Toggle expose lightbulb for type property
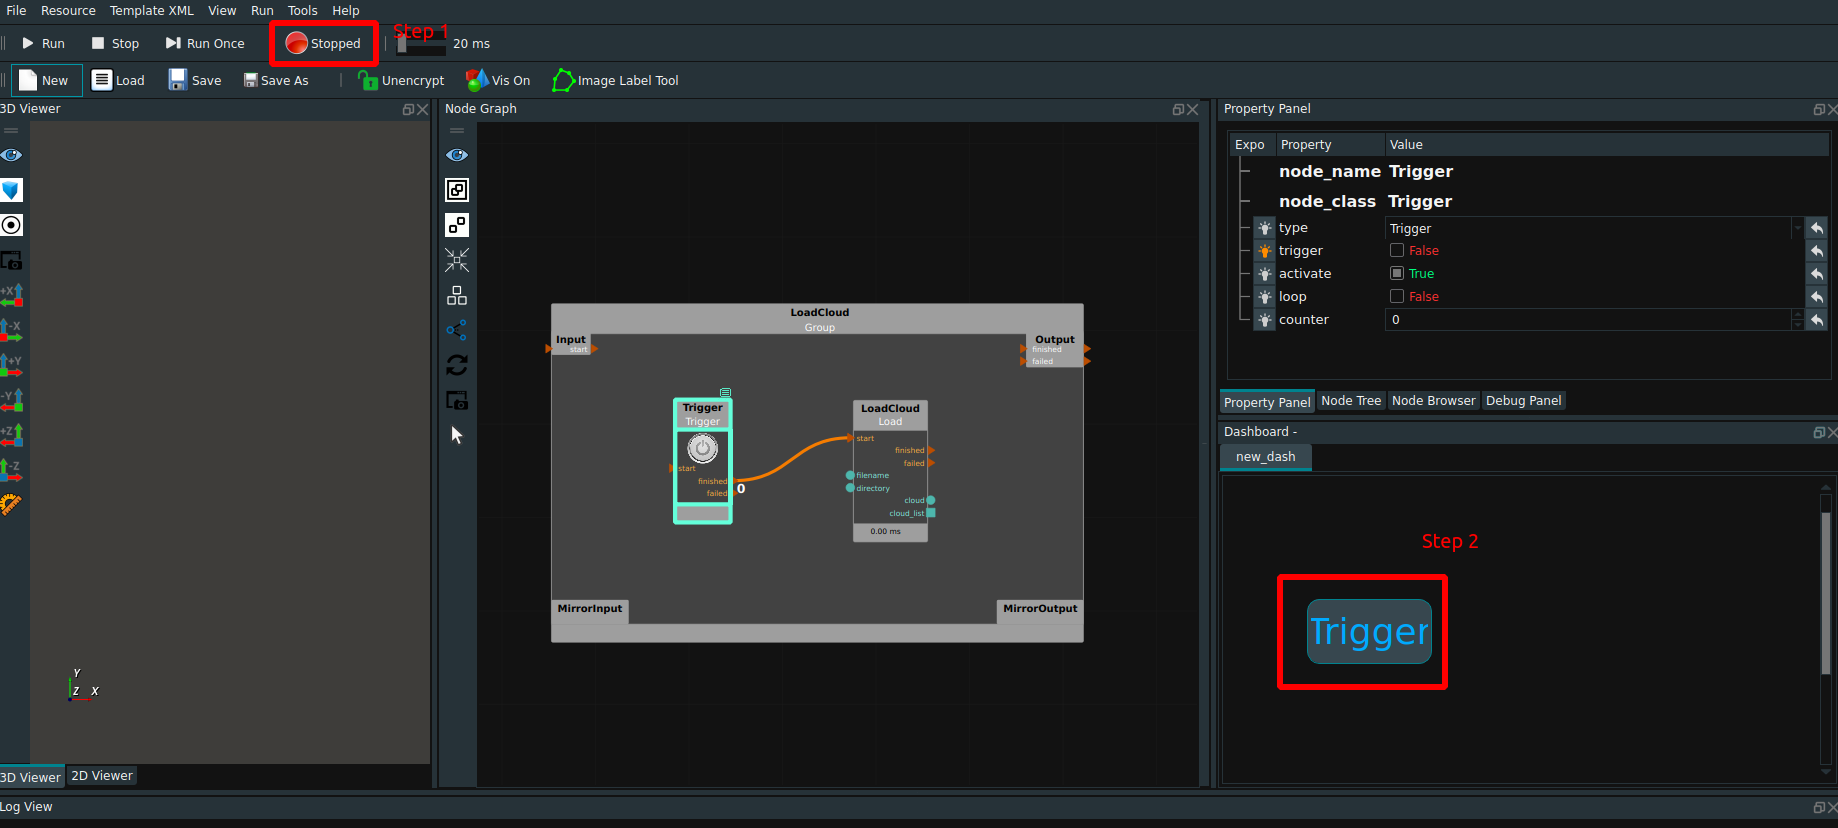Viewport: 1838px width, 828px height. point(1265,228)
